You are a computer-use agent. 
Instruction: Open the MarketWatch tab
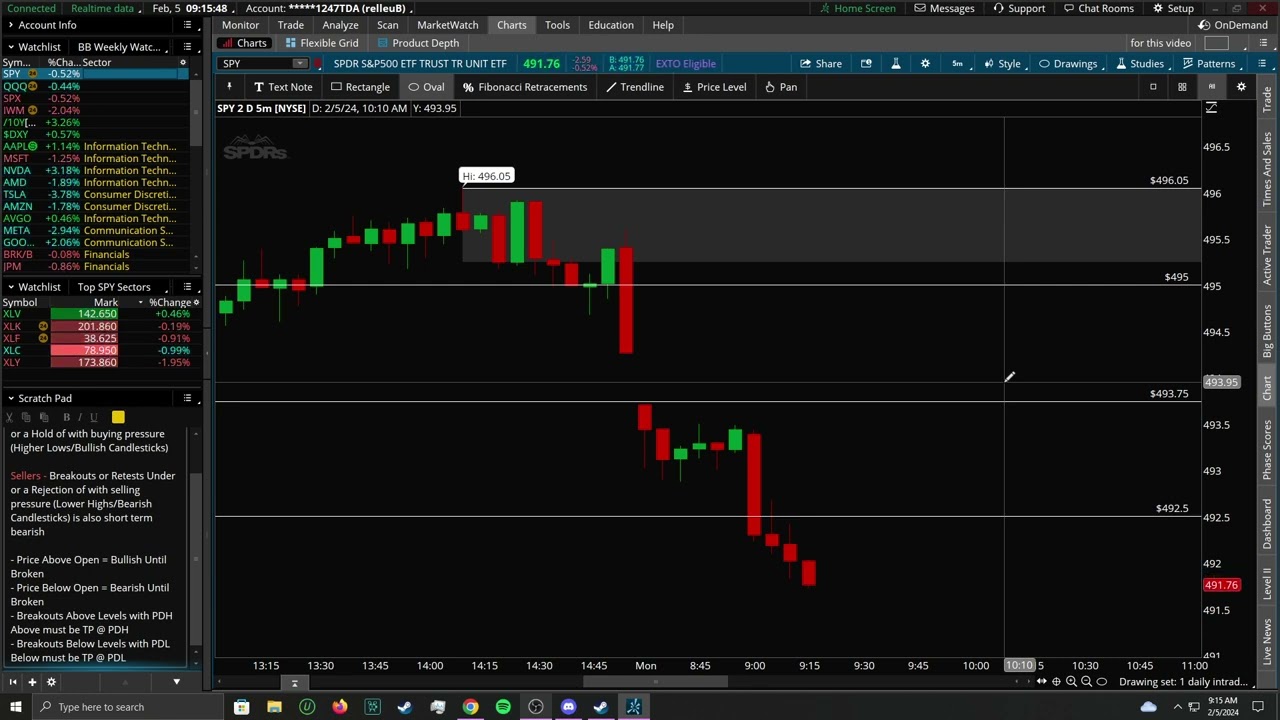click(x=447, y=25)
